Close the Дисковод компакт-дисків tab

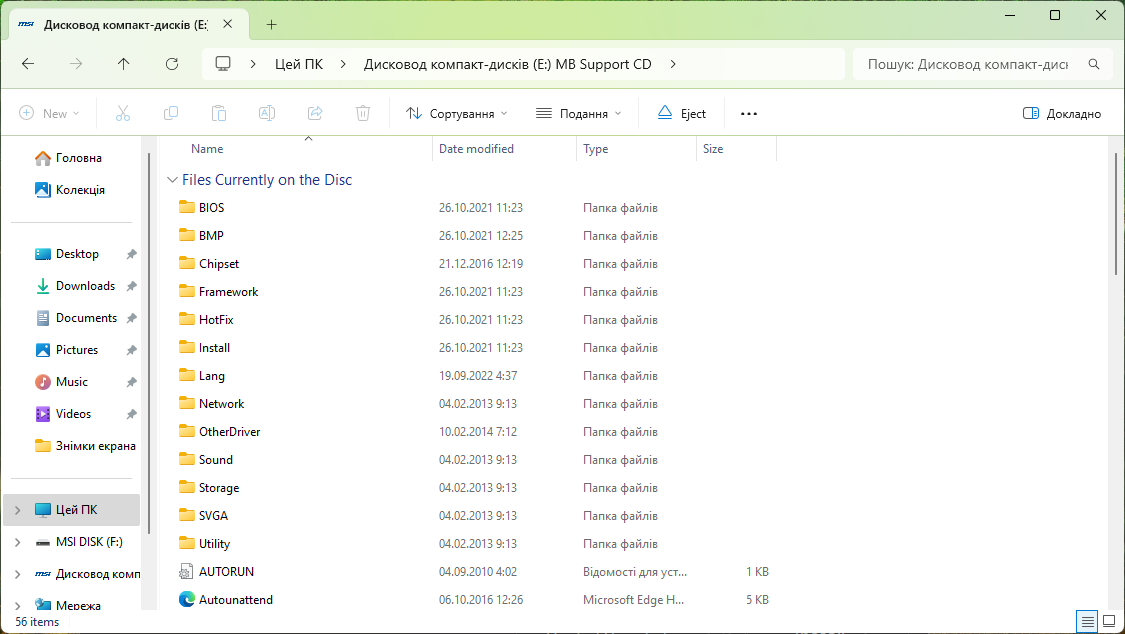click(227, 24)
